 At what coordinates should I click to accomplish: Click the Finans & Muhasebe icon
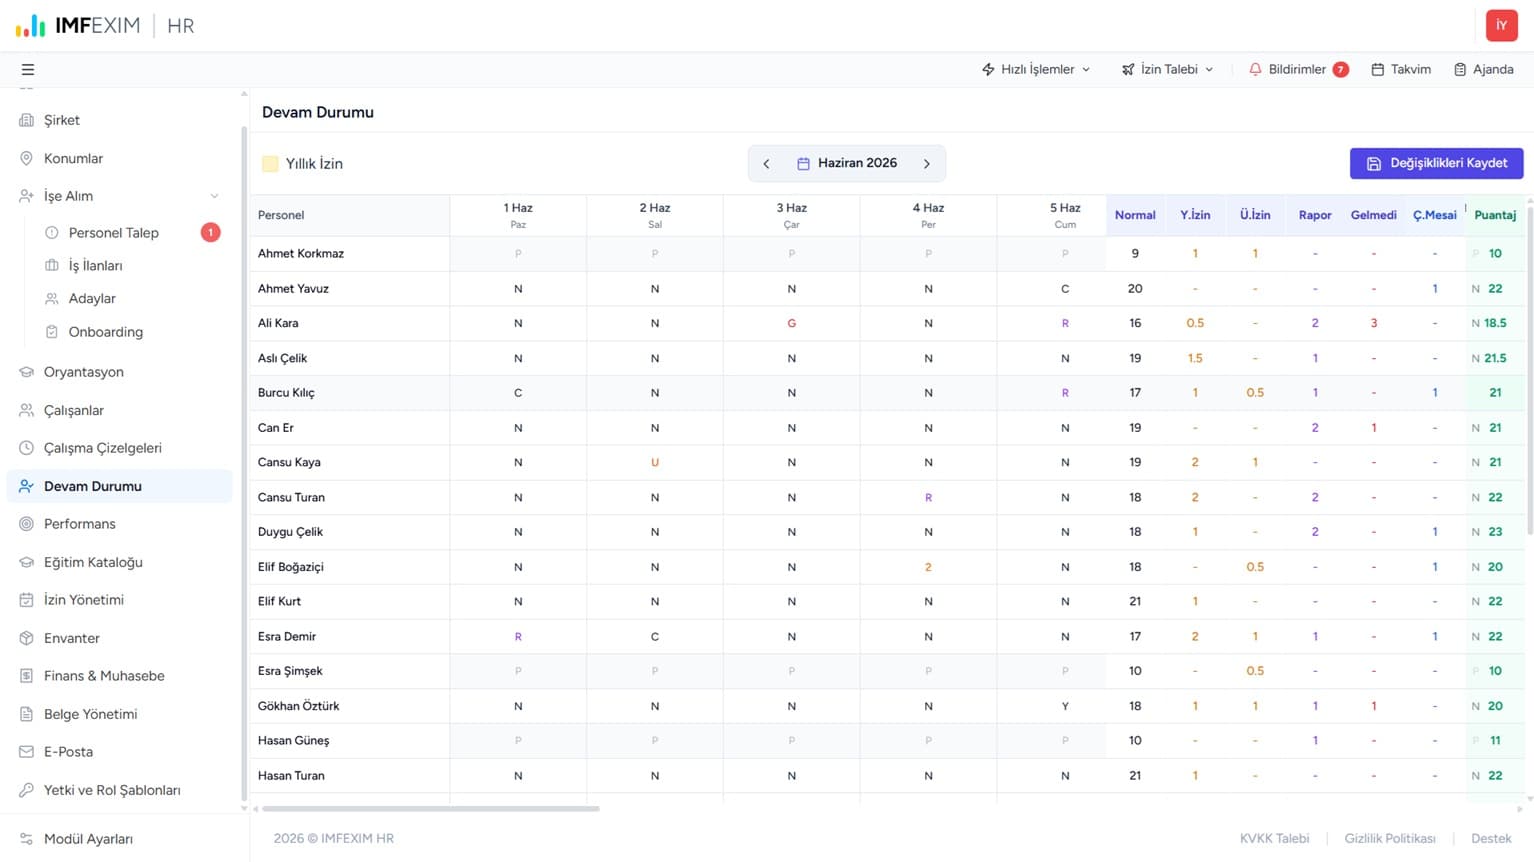(x=26, y=676)
